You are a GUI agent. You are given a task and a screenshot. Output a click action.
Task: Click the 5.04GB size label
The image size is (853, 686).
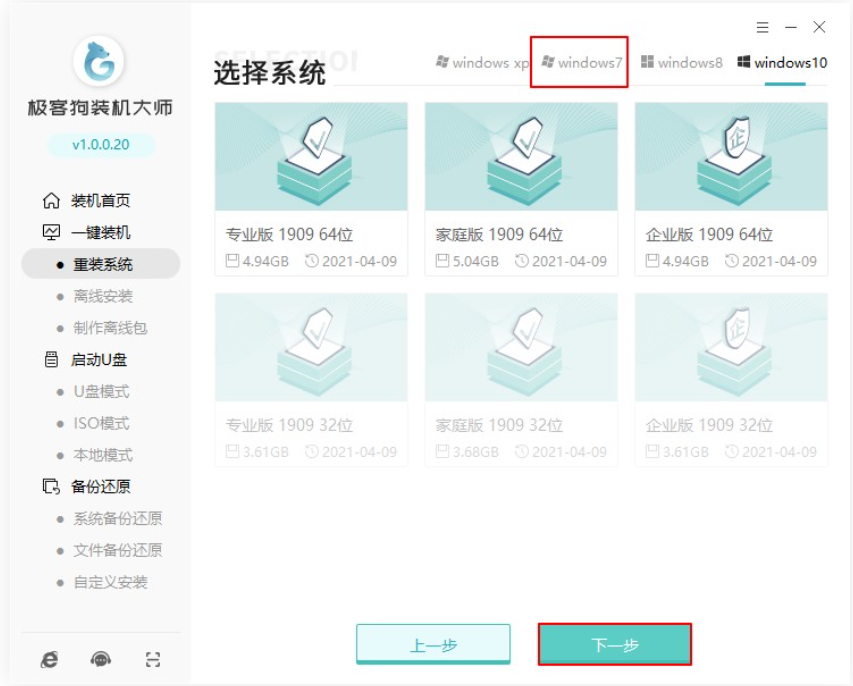pos(475,262)
